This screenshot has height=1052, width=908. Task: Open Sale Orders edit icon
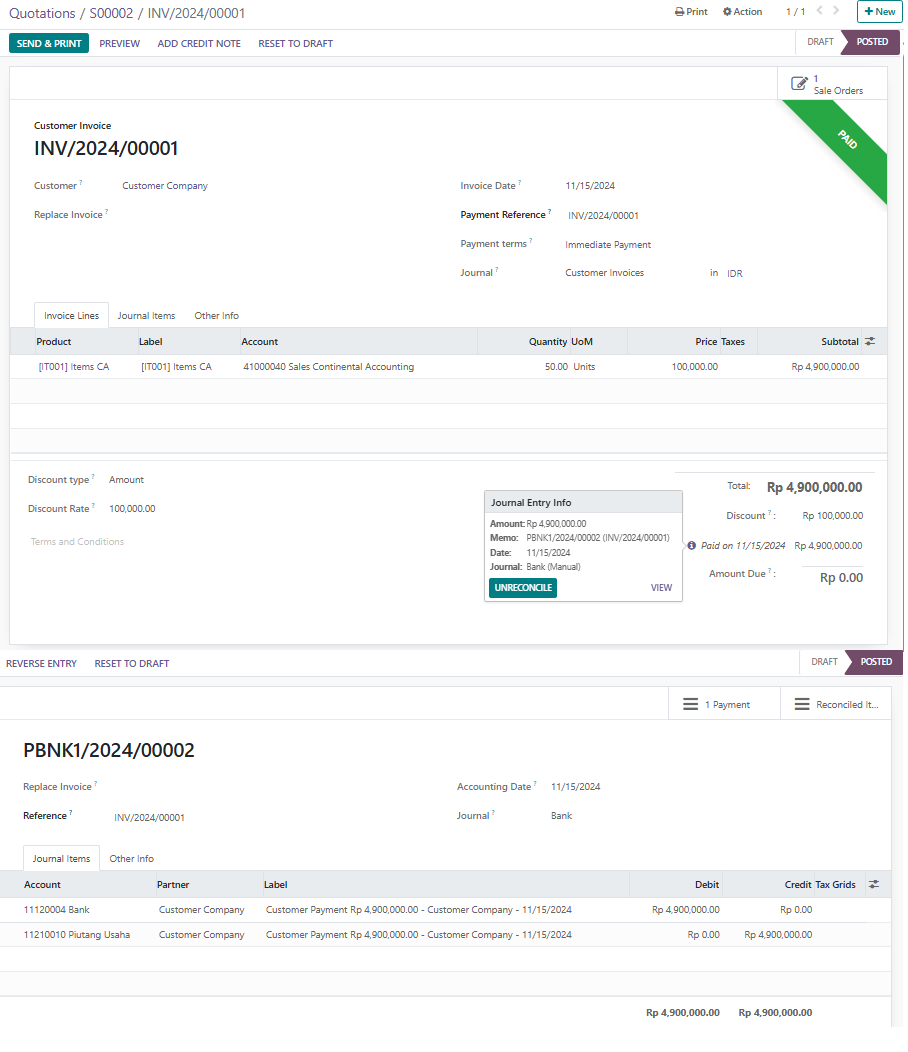point(799,83)
